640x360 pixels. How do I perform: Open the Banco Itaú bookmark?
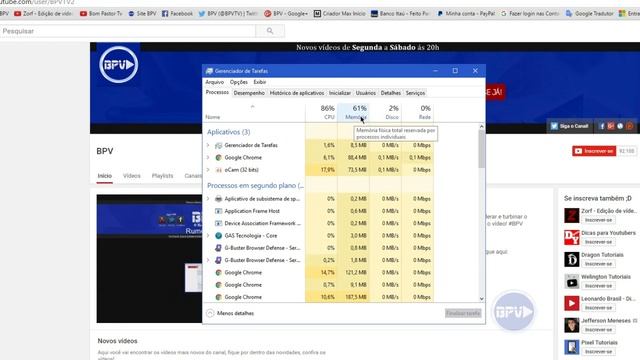pos(400,13)
